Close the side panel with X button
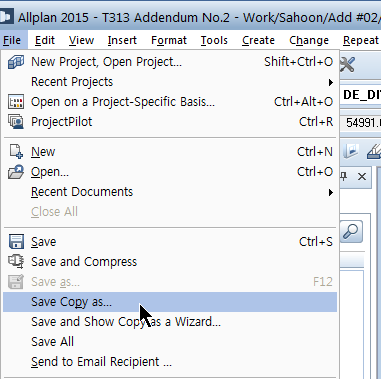Image resolution: width=381 pixels, height=379 pixels. pos(362,176)
